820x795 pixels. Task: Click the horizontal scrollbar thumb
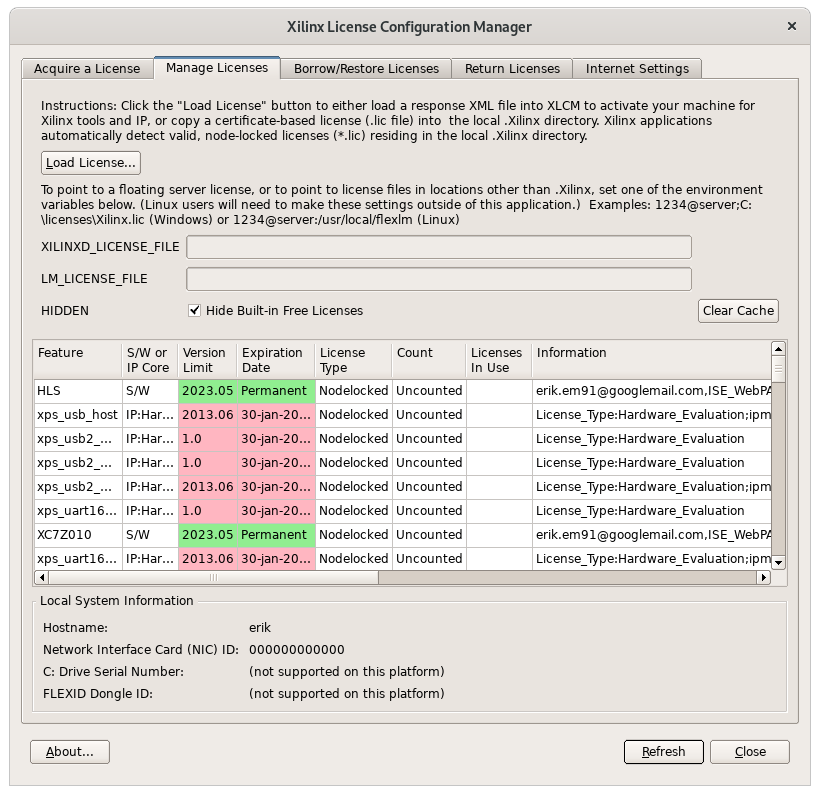(213, 577)
